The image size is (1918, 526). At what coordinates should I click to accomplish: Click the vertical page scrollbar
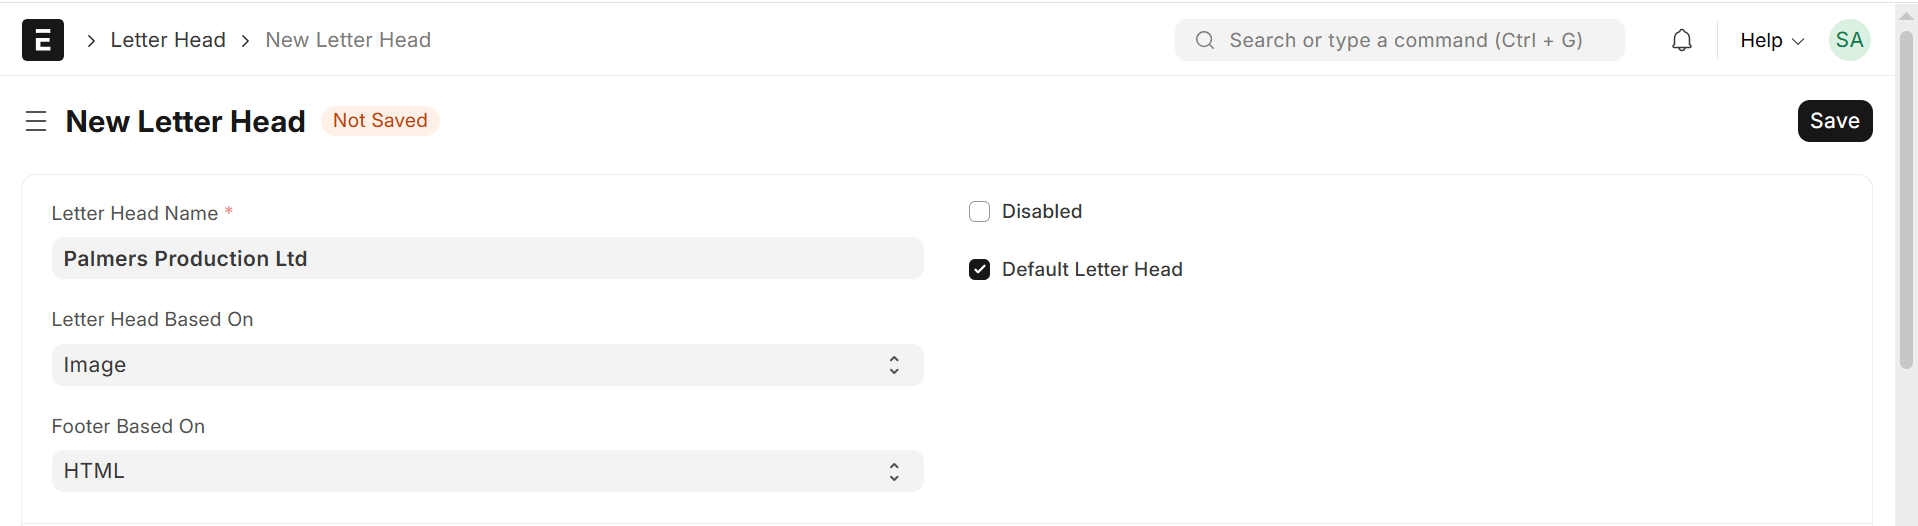pos(1906,200)
